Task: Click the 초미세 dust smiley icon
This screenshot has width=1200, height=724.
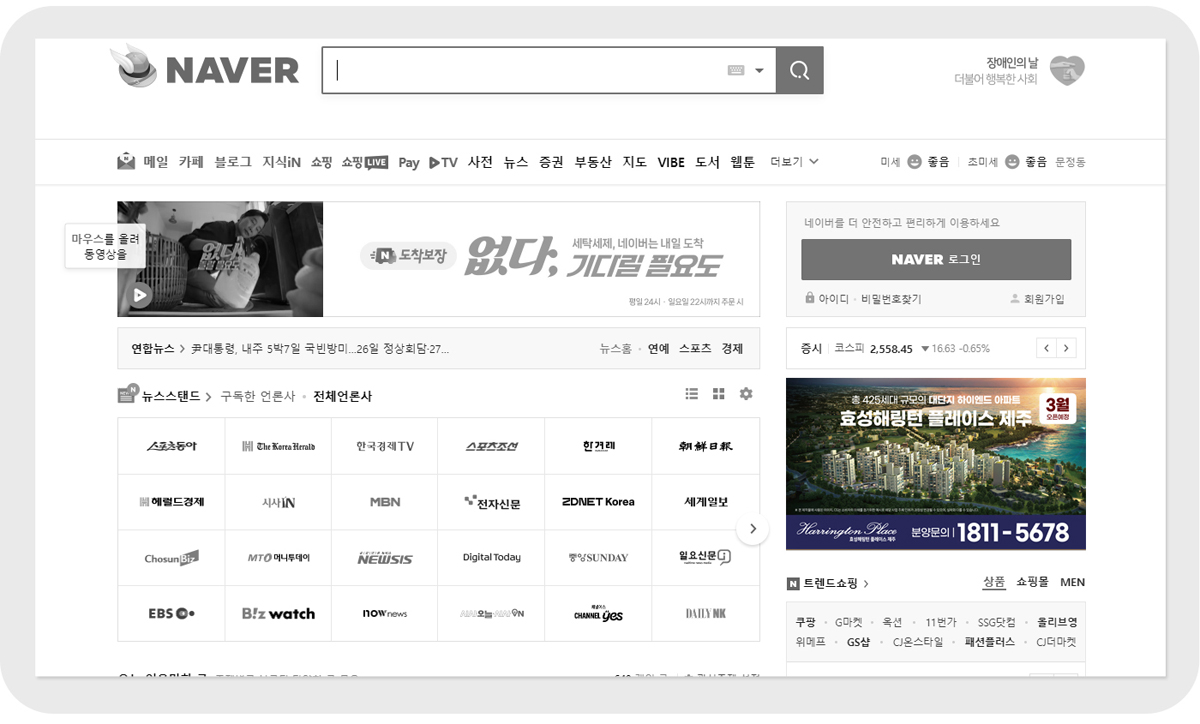Action: pos(1012,161)
